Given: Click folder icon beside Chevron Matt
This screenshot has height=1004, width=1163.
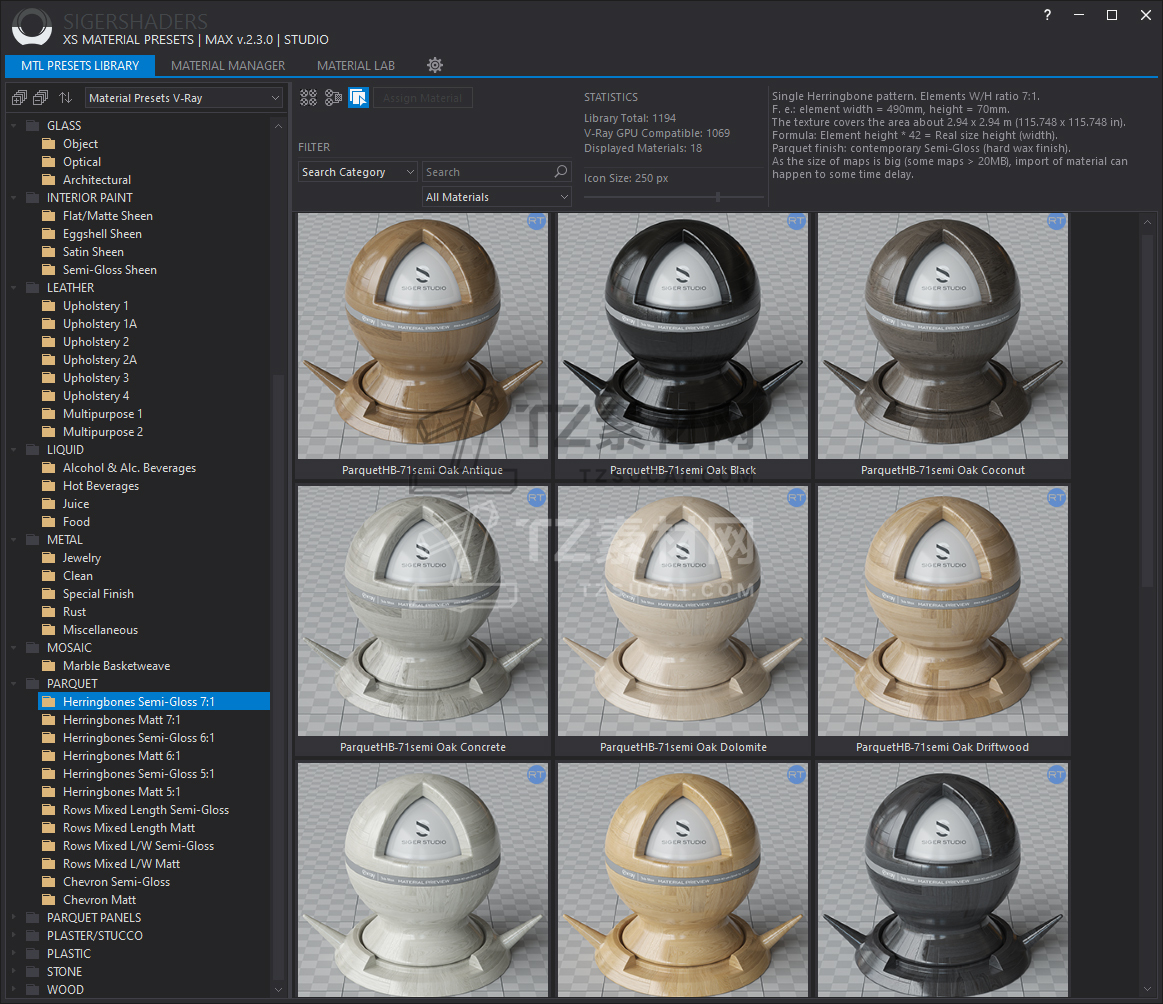Looking at the screenshot, I should pyautogui.click(x=49, y=899).
